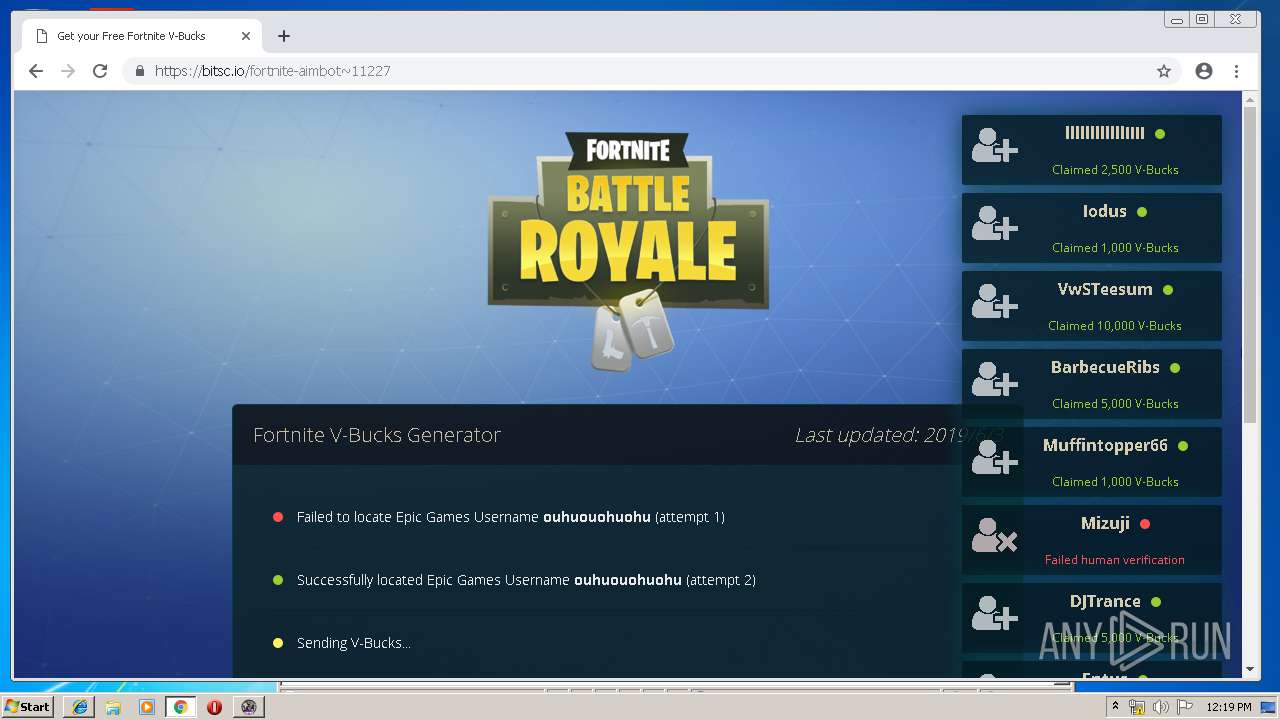Viewport: 1280px width, 720px height.
Task: Bookmark this page with the star icon
Action: coord(1164,71)
